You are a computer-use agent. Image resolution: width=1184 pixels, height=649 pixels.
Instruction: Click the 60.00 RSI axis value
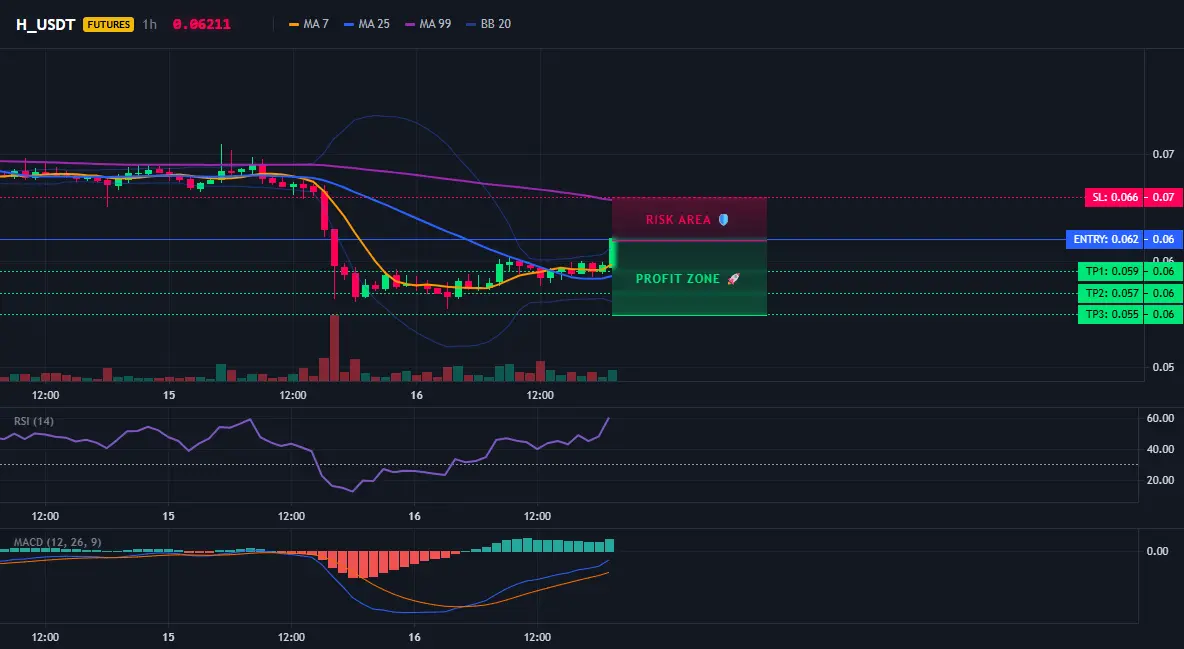pos(1161,418)
